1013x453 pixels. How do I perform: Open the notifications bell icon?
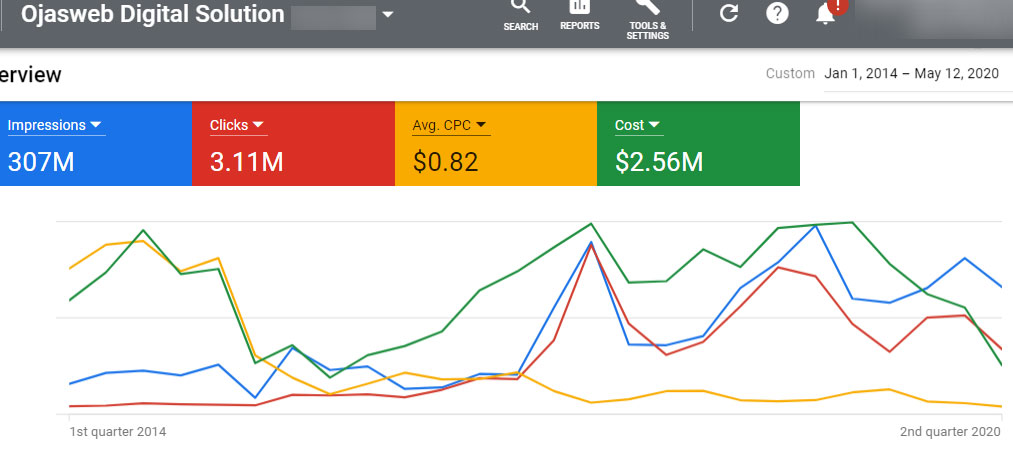(x=826, y=13)
